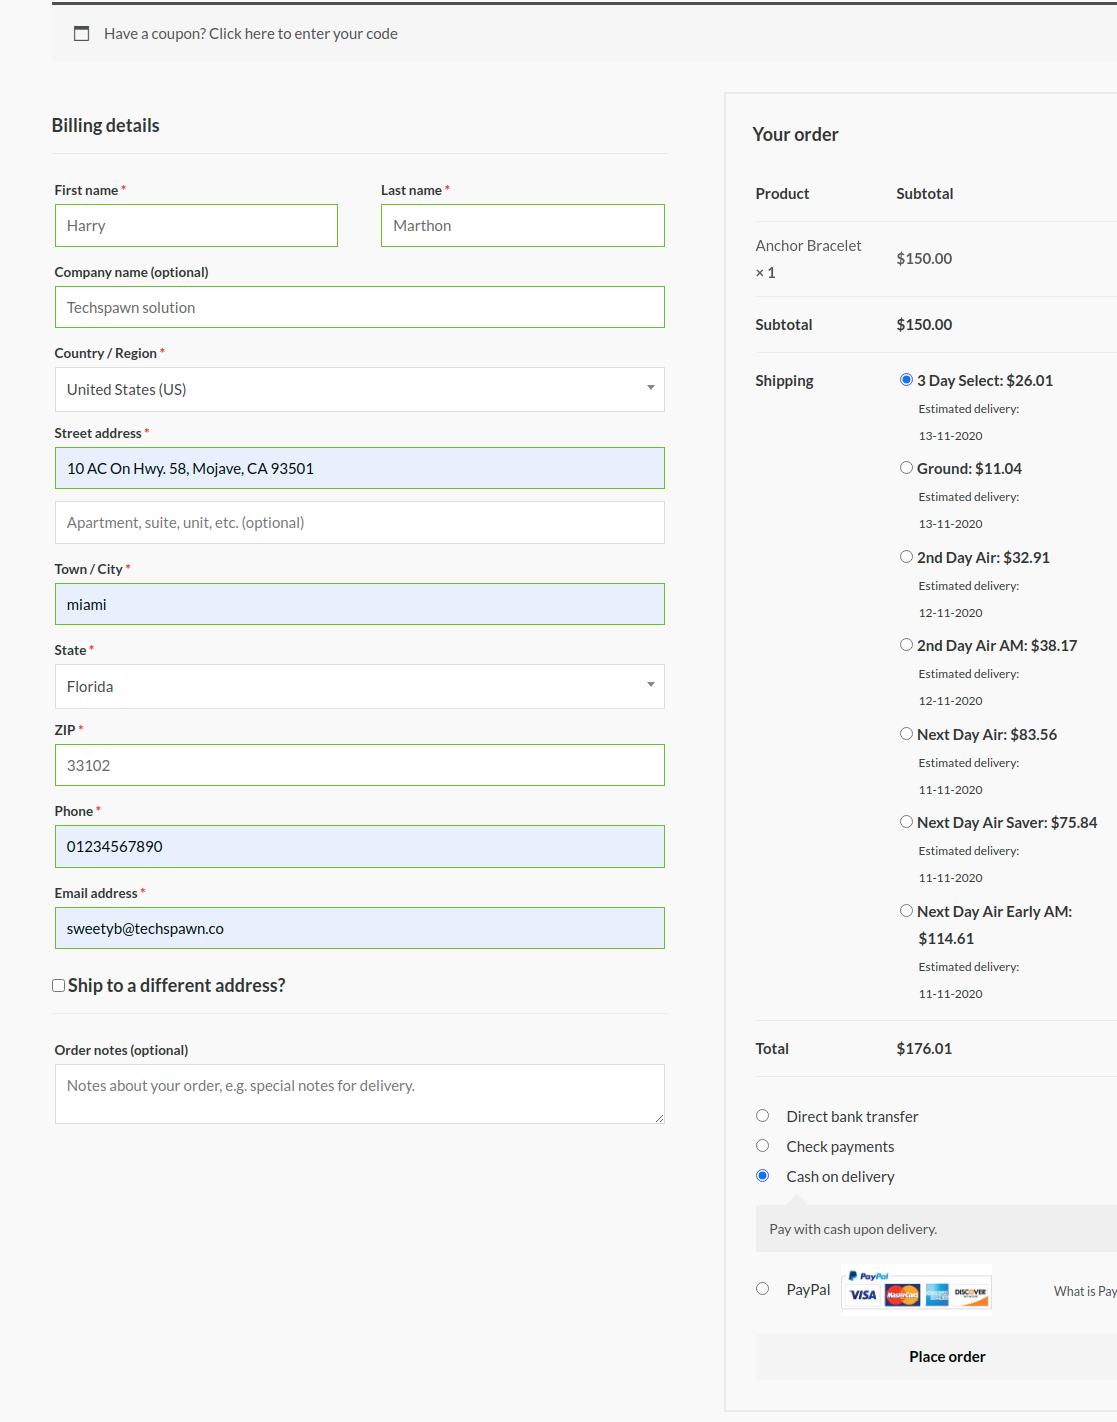1117x1422 pixels.
Task: Click the coupon window icon
Action: click(82, 34)
